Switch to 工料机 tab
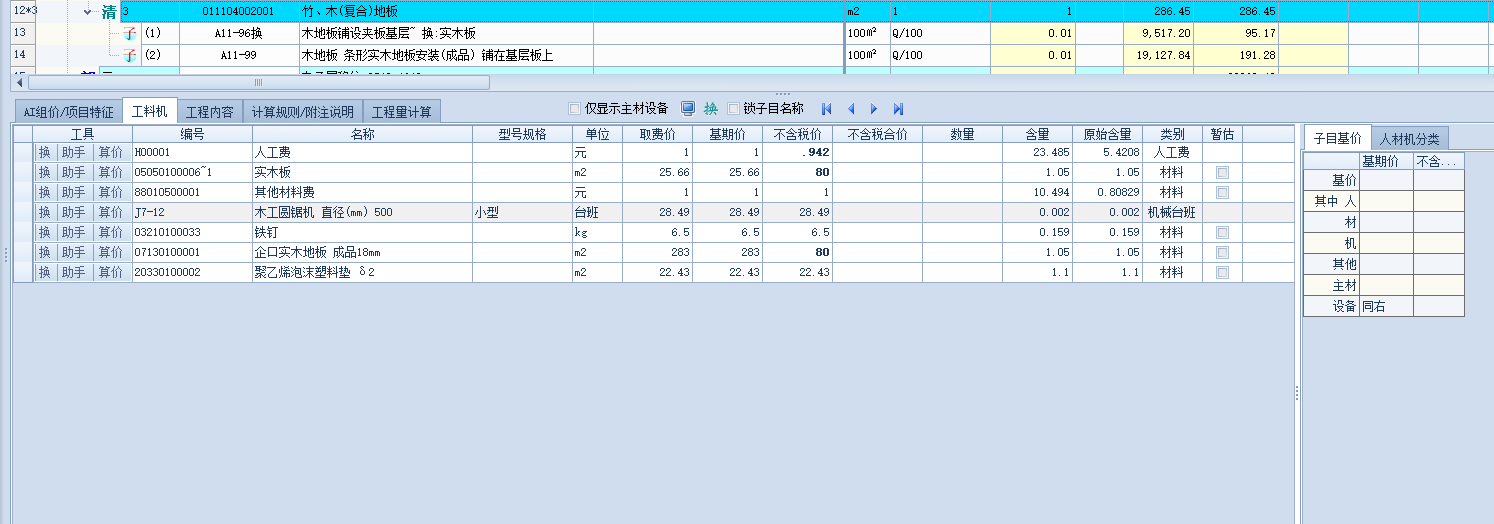This screenshot has height=524, width=1494. (x=150, y=111)
